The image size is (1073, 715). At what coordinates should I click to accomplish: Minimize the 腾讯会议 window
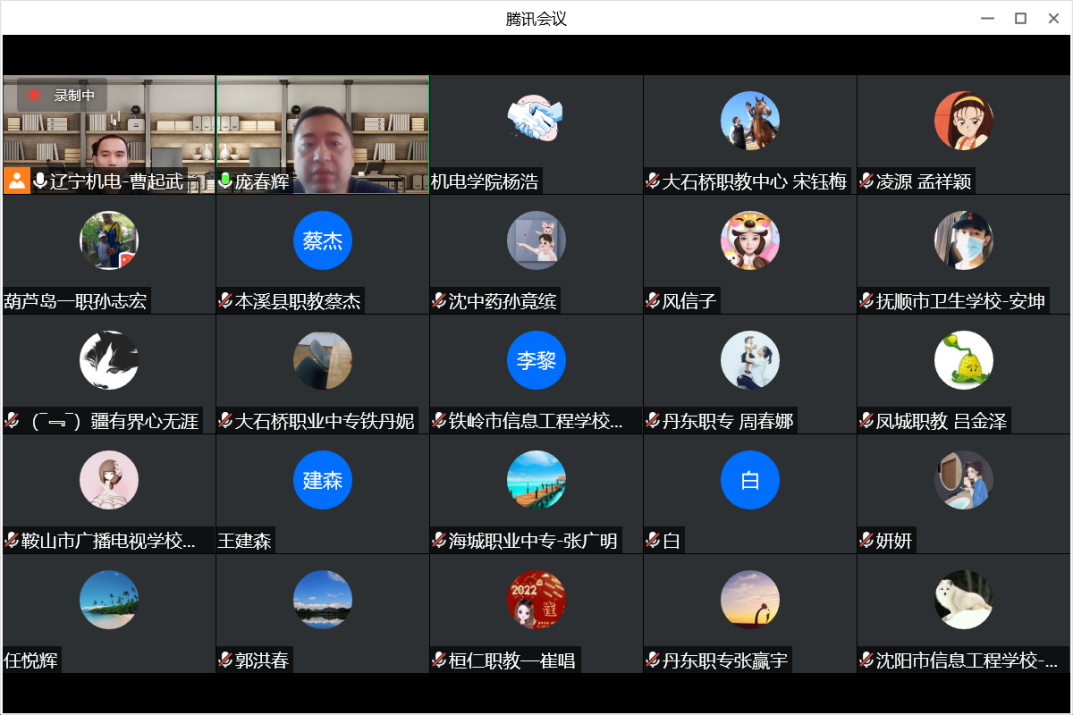987,18
